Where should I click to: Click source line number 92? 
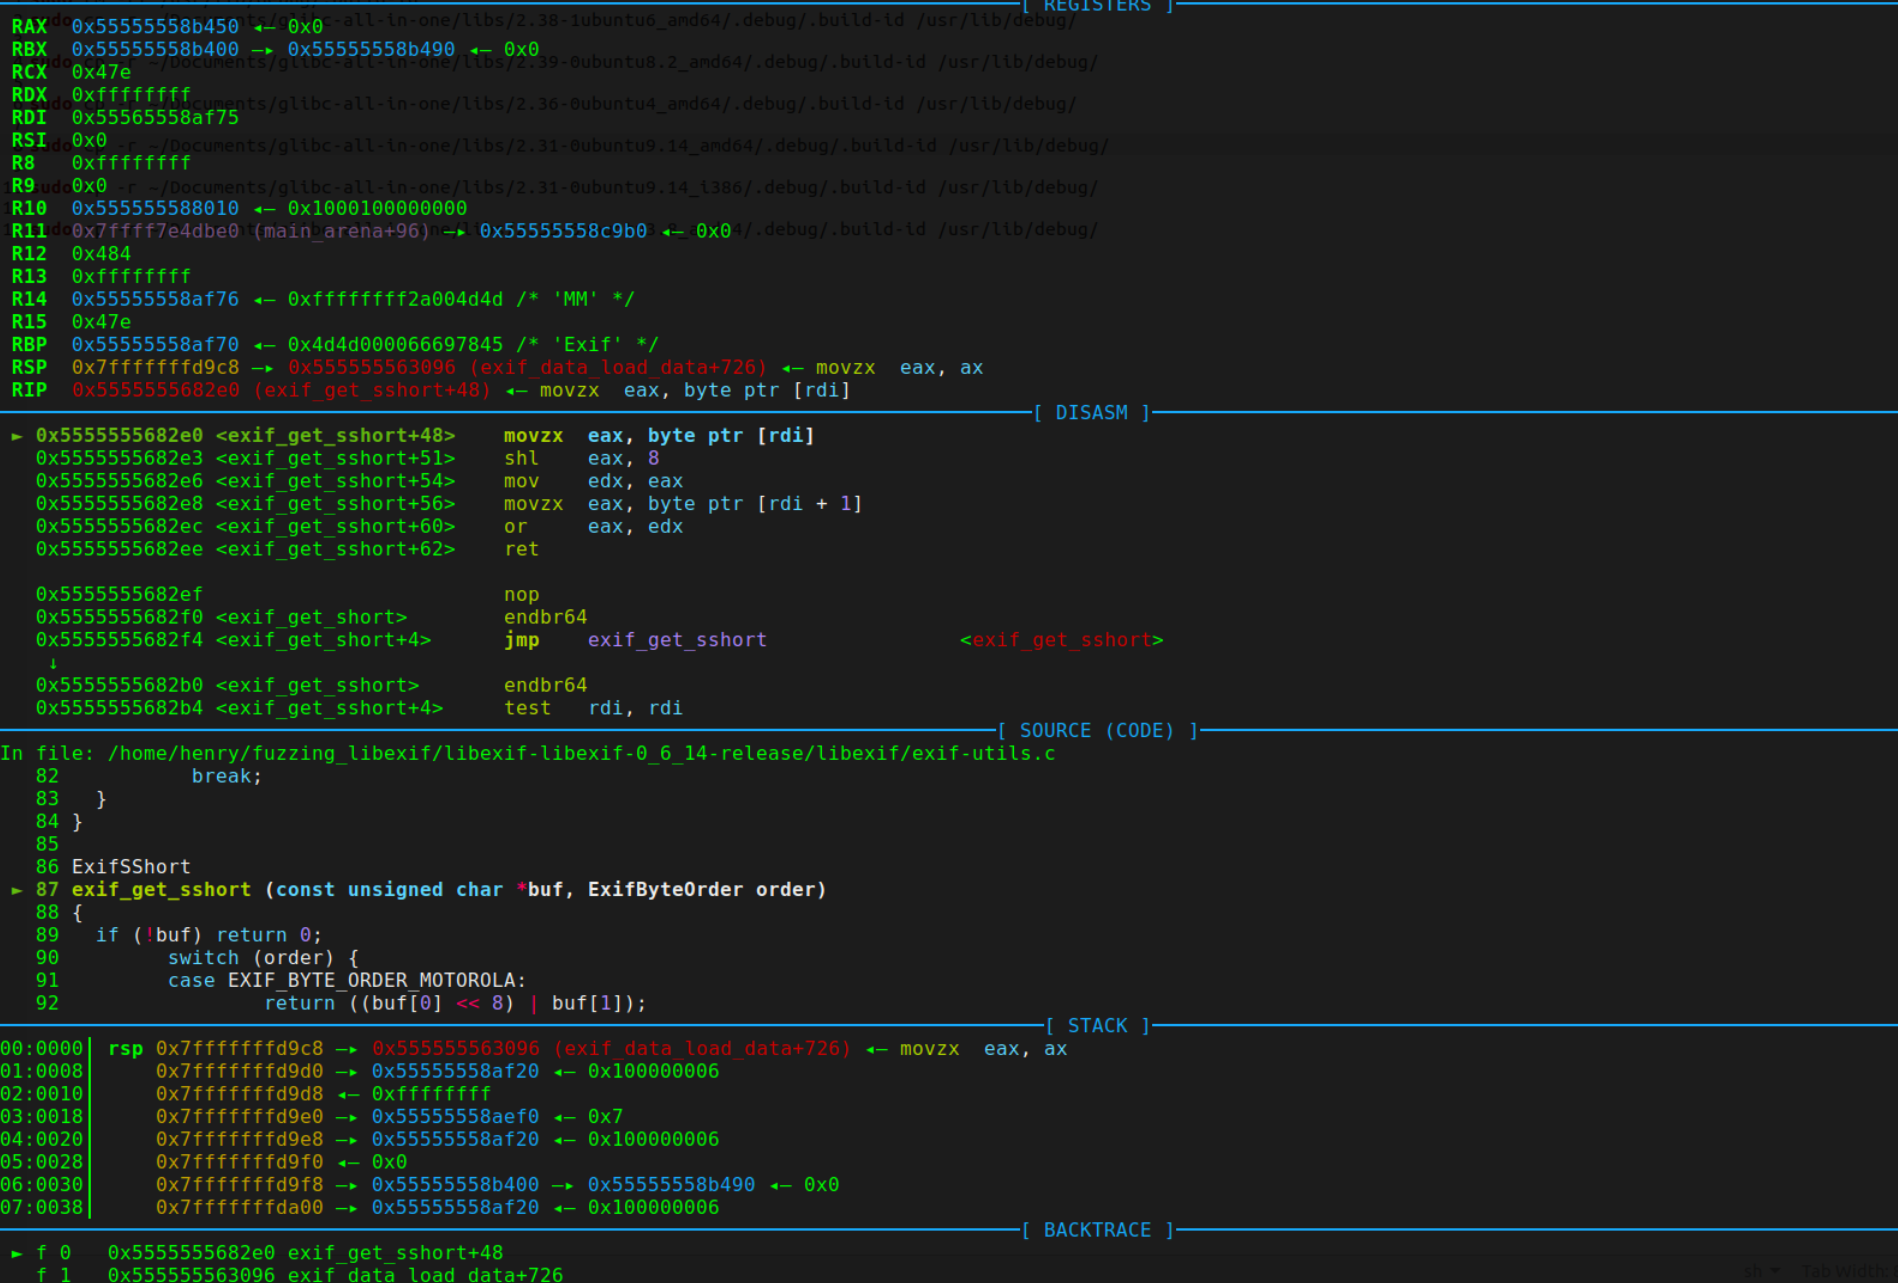coord(47,1003)
